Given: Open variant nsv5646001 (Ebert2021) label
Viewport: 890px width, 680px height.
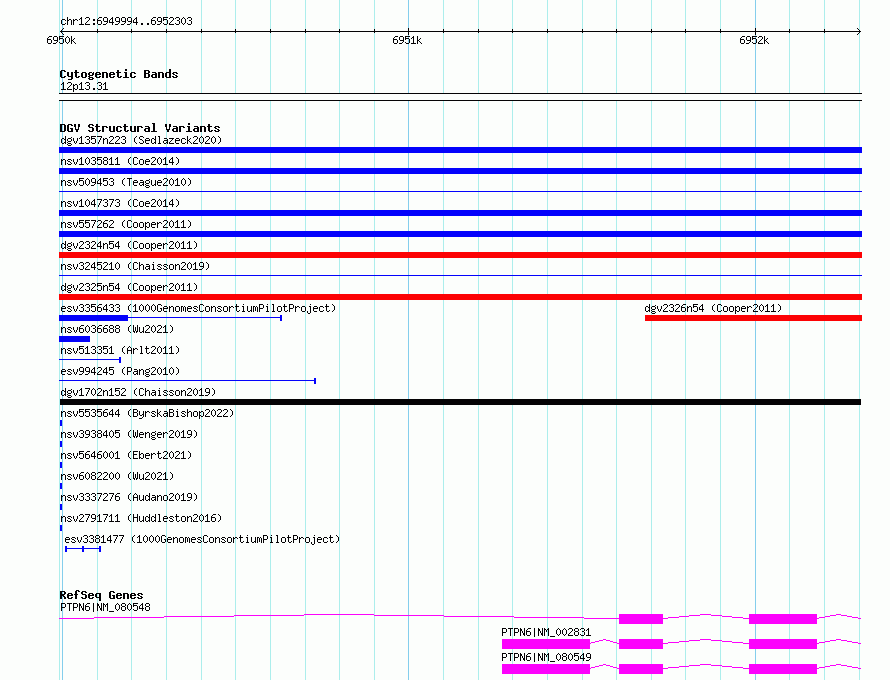Looking at the screenshot, I should point(126,455).
